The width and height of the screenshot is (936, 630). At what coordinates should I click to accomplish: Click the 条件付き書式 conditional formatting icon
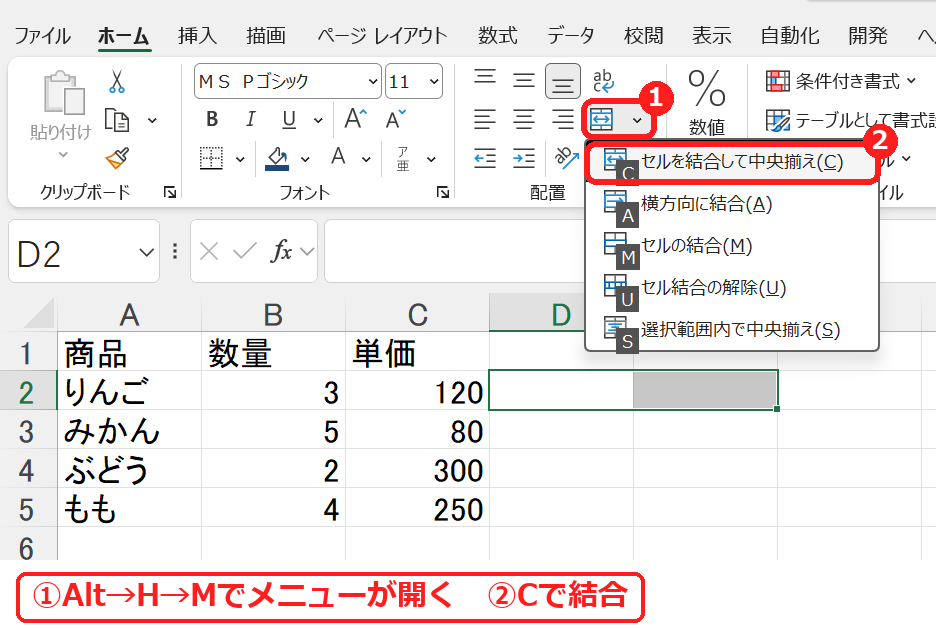pyautogui.click(x=778, y=81)
